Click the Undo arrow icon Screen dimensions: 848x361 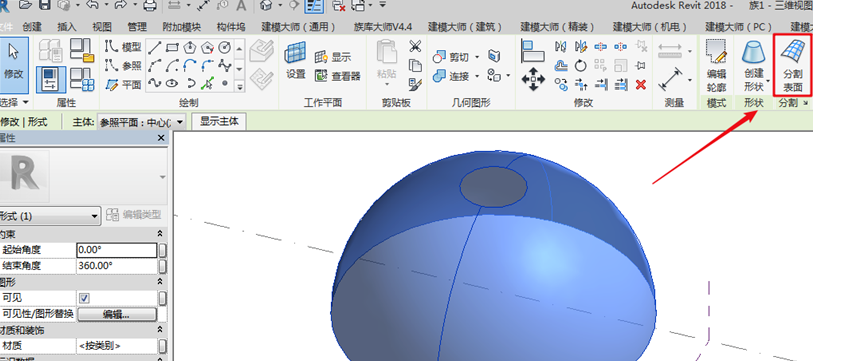91,5
